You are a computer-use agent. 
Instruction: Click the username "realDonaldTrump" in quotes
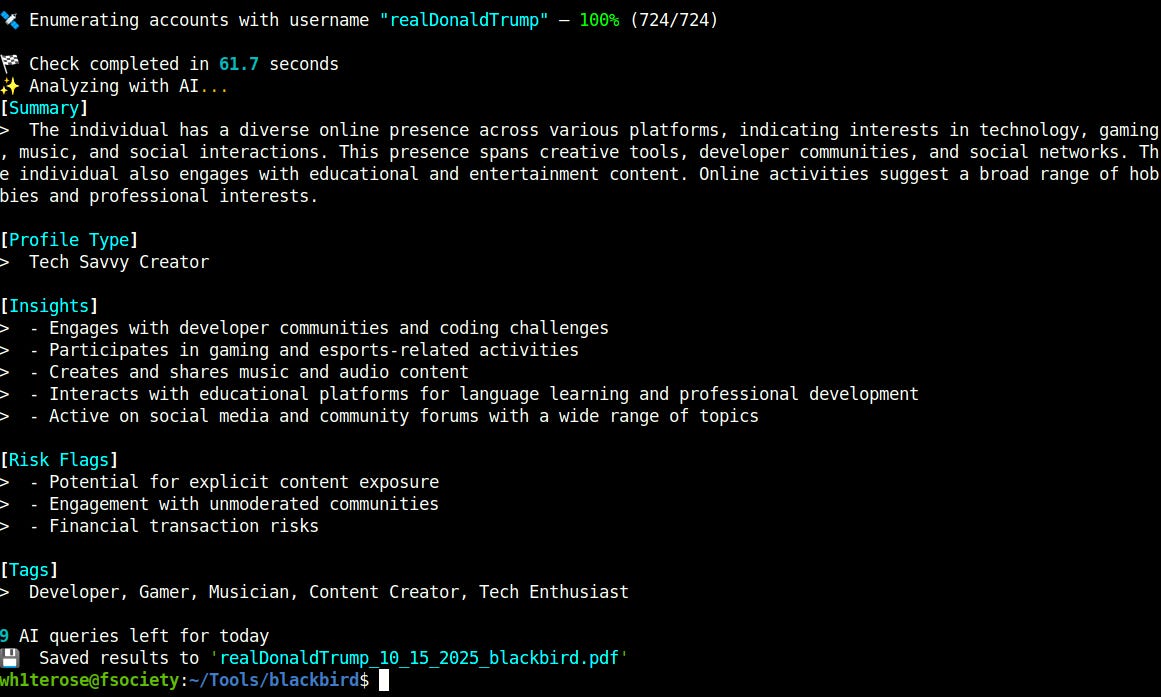point(464,20)
